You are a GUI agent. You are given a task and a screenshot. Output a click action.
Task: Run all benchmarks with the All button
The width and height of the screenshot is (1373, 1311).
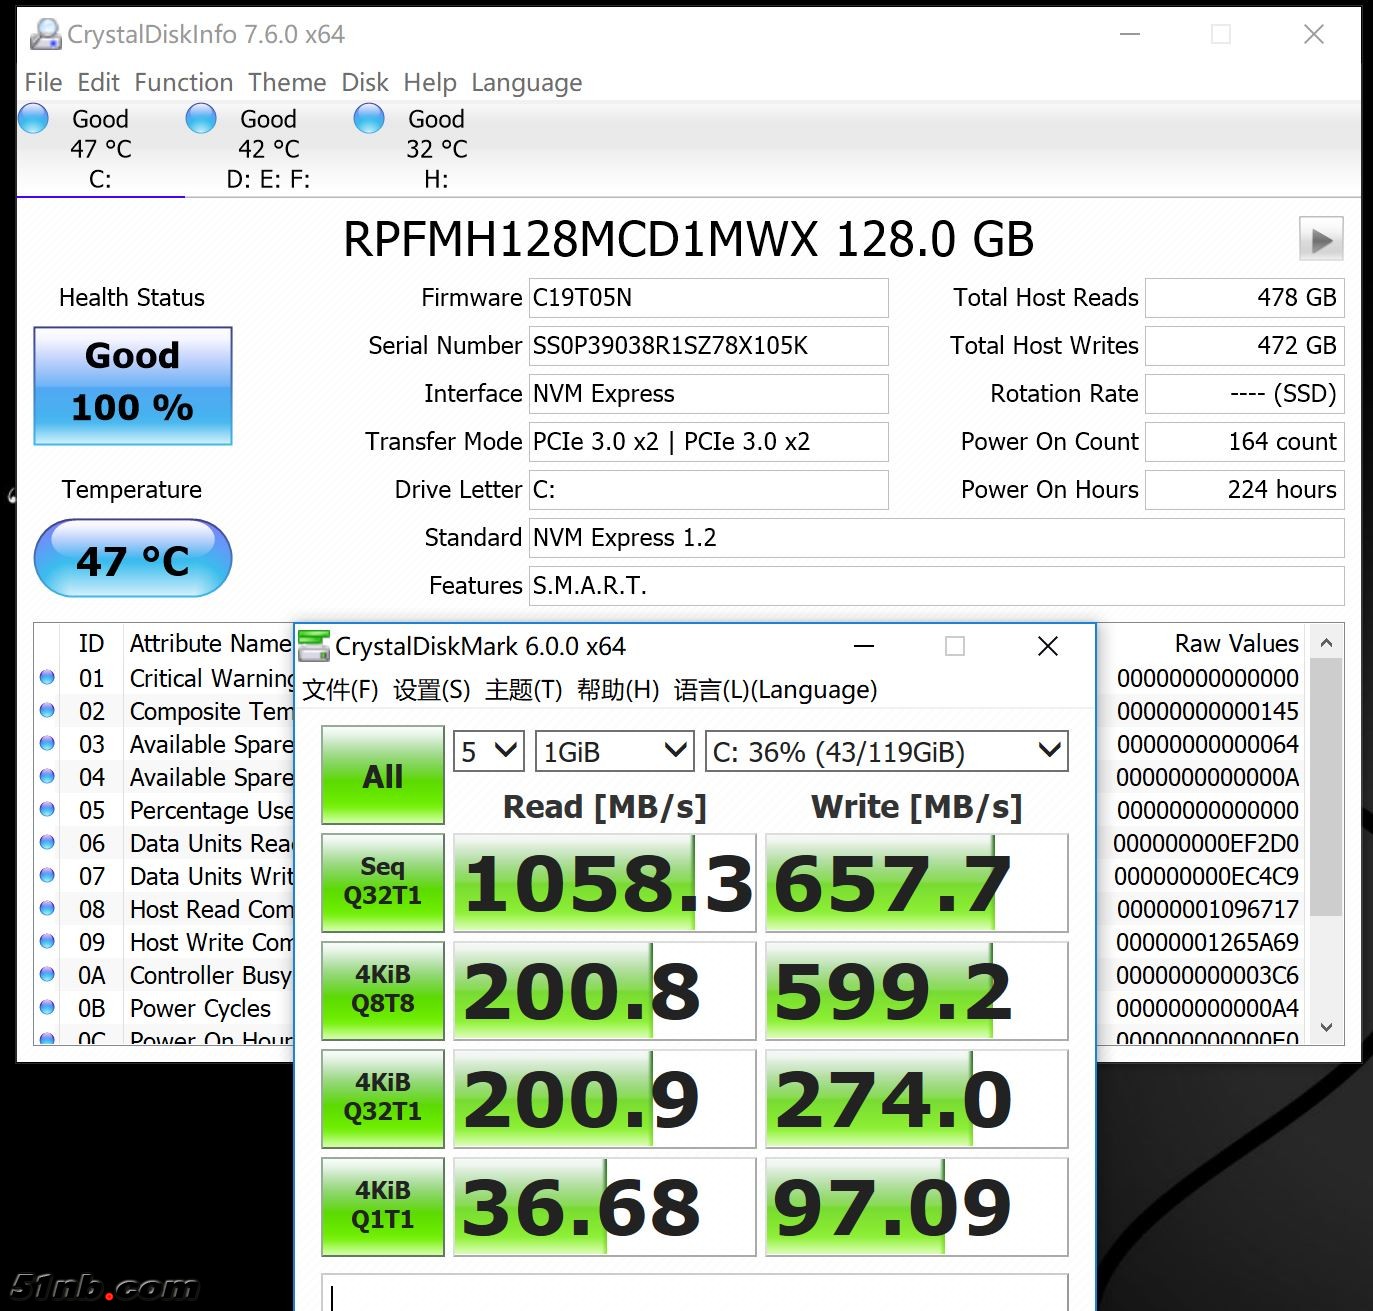383,776
